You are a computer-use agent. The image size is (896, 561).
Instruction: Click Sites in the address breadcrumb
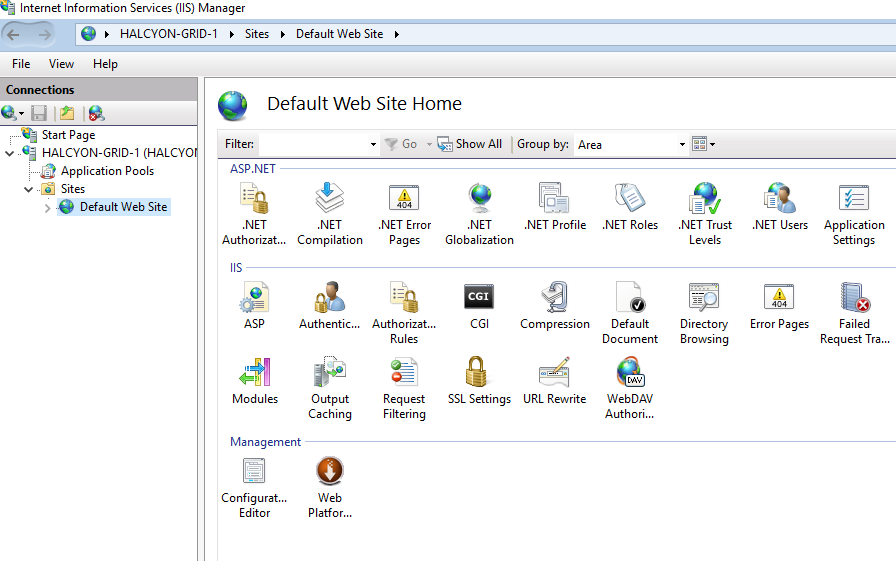(257, 34)
